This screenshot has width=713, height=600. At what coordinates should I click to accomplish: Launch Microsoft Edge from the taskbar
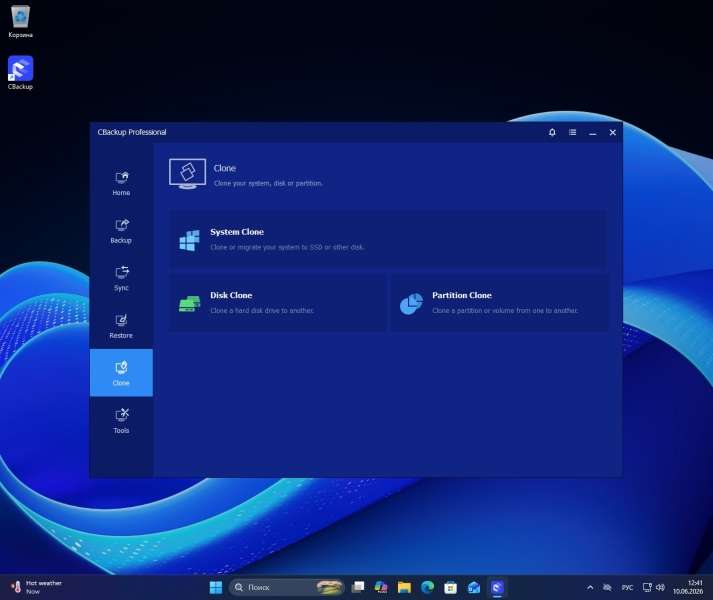(427, 587)
